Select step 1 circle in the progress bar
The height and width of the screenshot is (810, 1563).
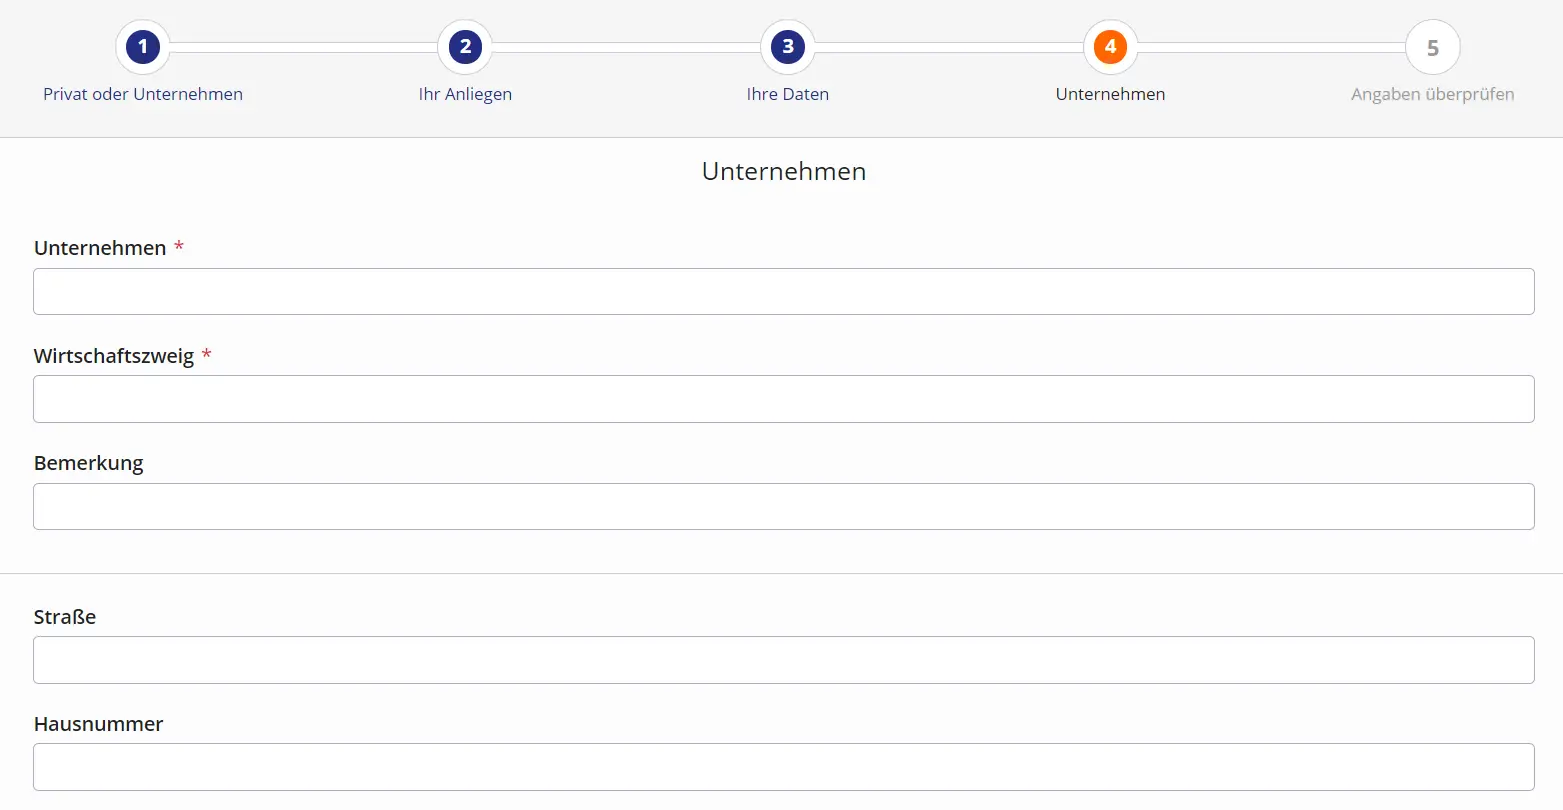pyautogui.click(x=142, y=46)
